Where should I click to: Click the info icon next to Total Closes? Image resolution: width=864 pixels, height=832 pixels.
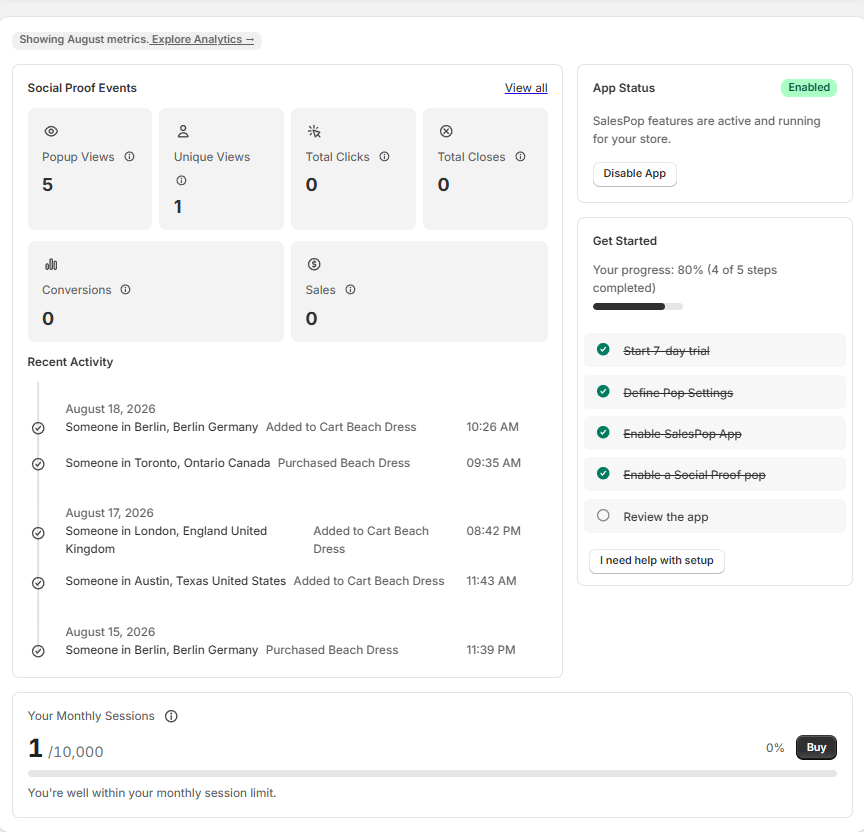pos(520,156)
